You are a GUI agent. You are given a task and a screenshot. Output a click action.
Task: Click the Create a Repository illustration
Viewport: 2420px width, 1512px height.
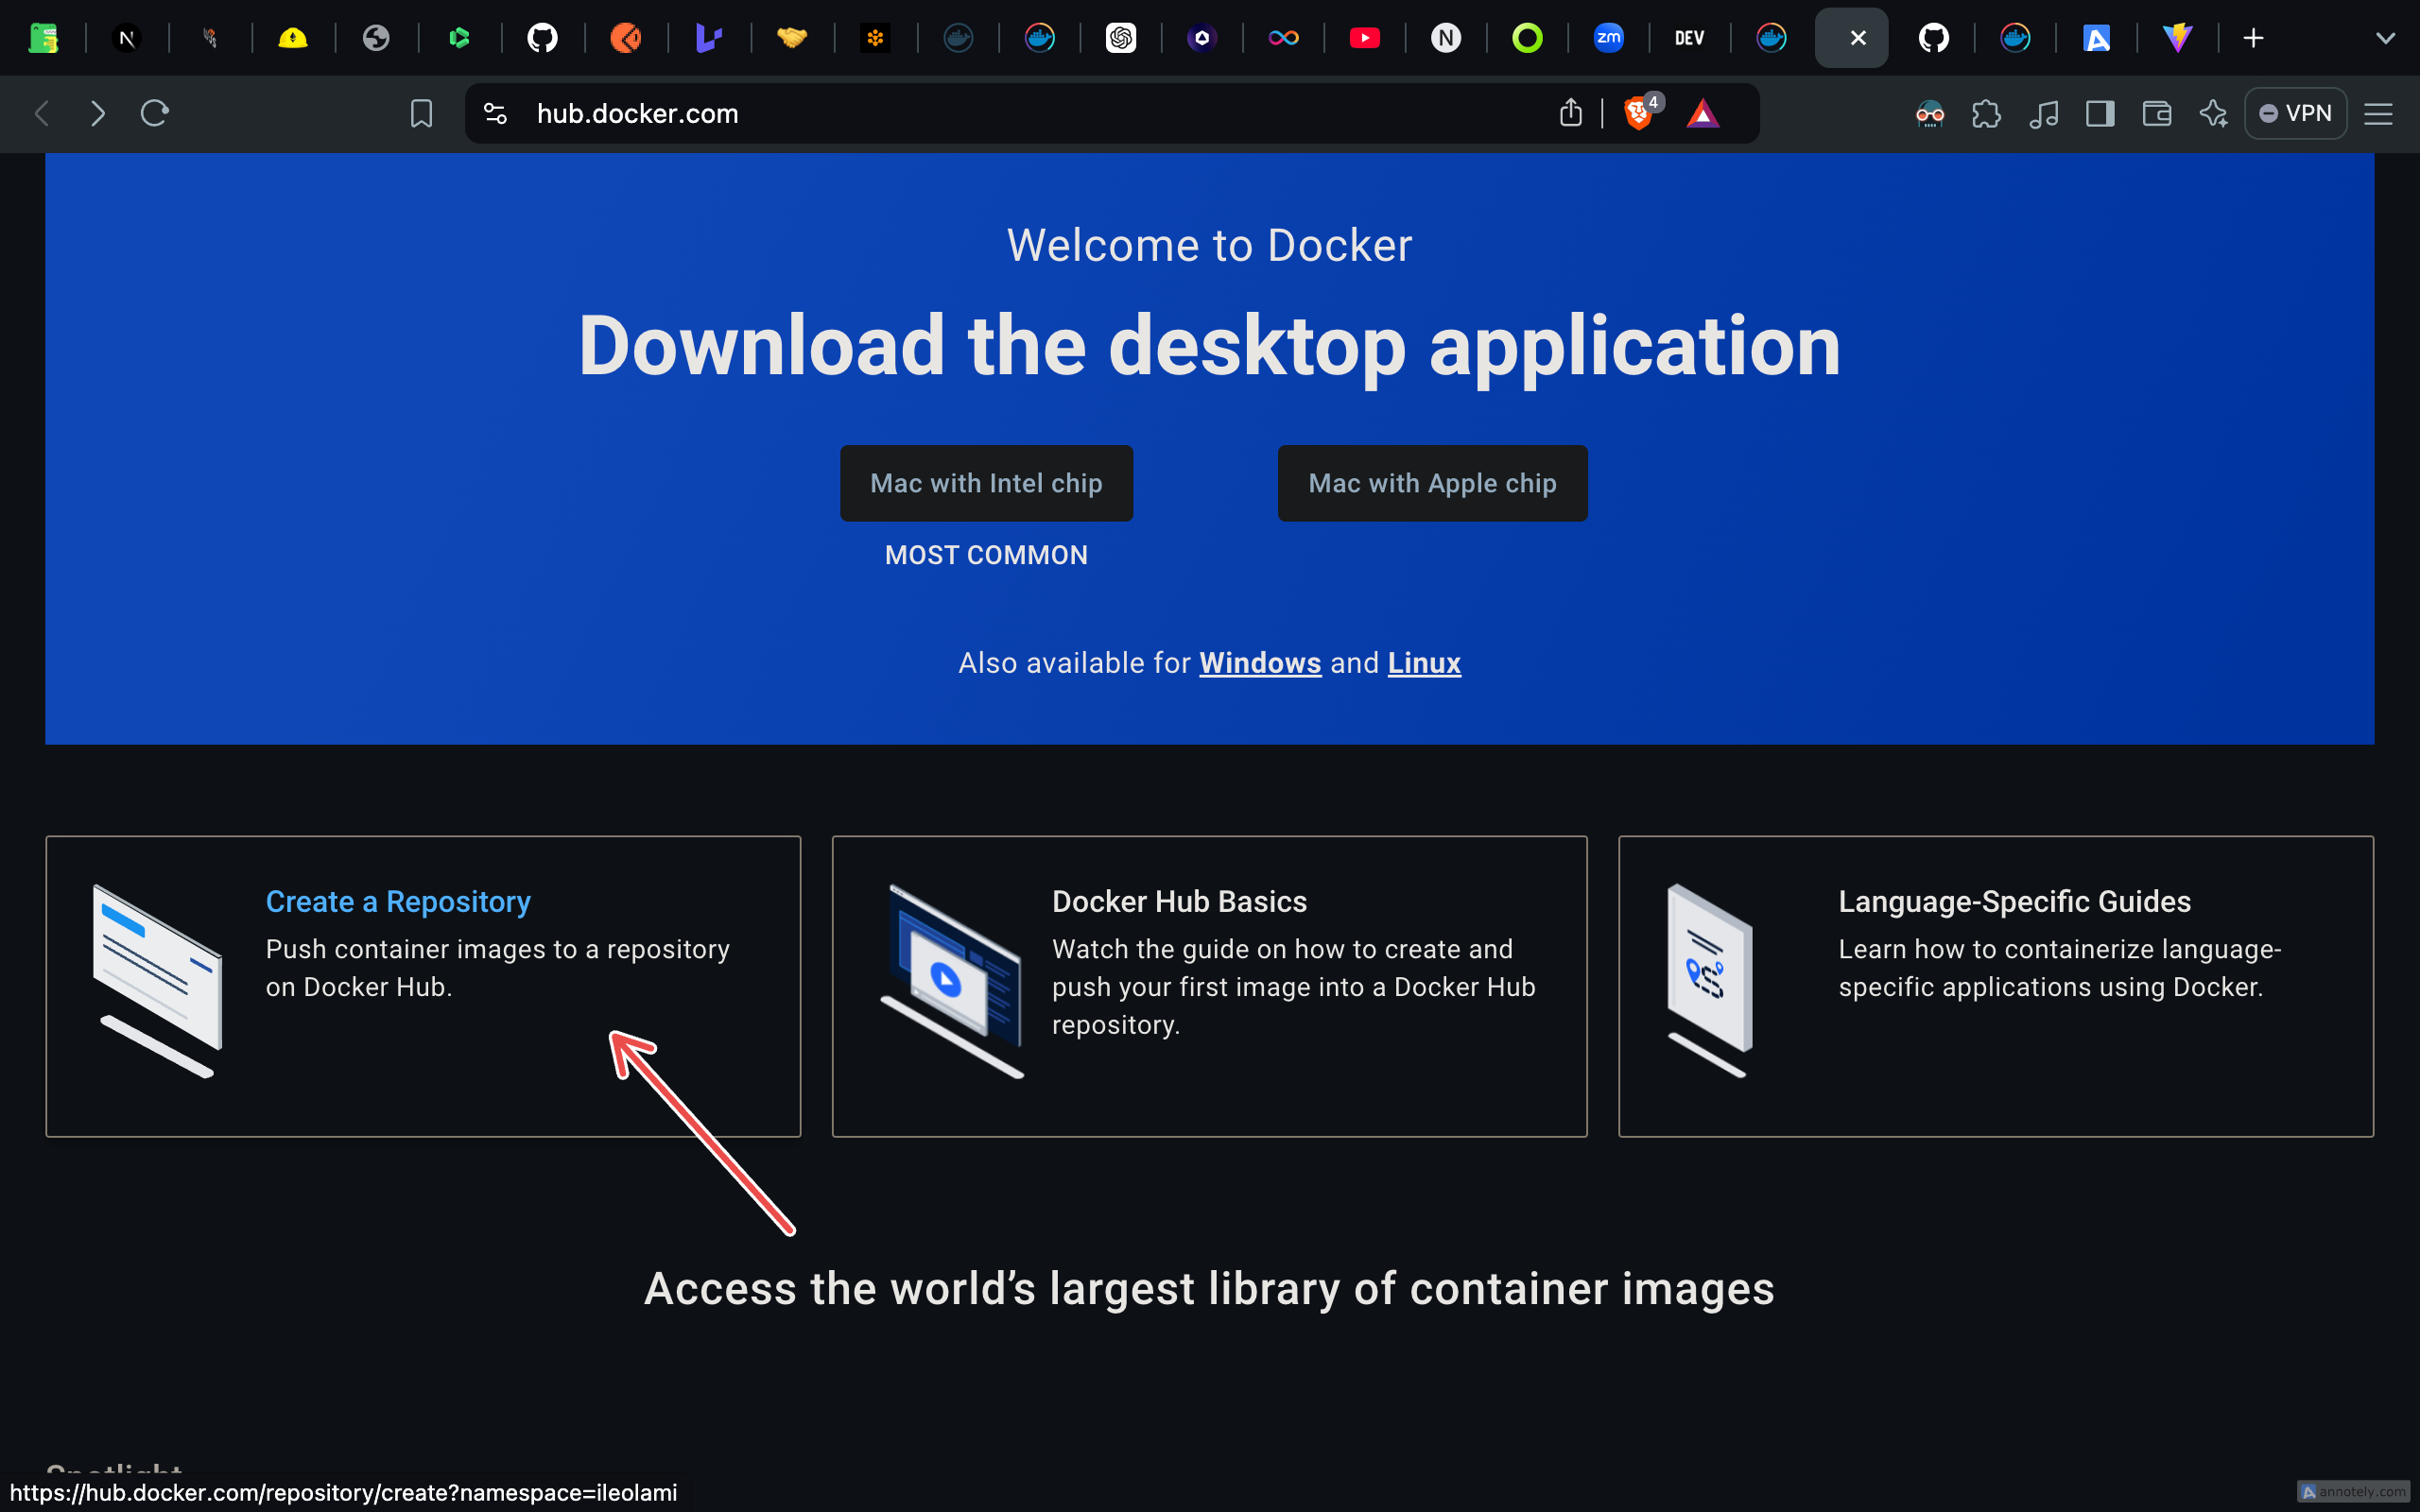click(x=157, y=980)
